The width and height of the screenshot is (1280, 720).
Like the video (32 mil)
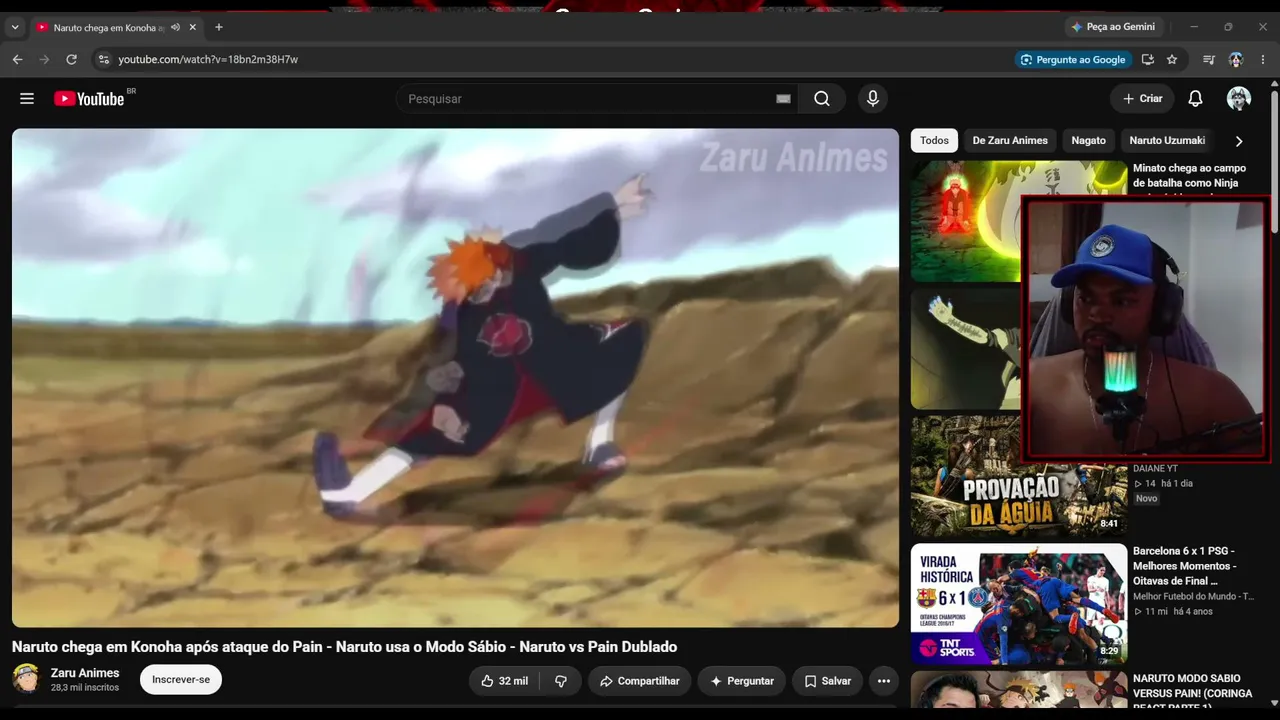coord(504,681)
